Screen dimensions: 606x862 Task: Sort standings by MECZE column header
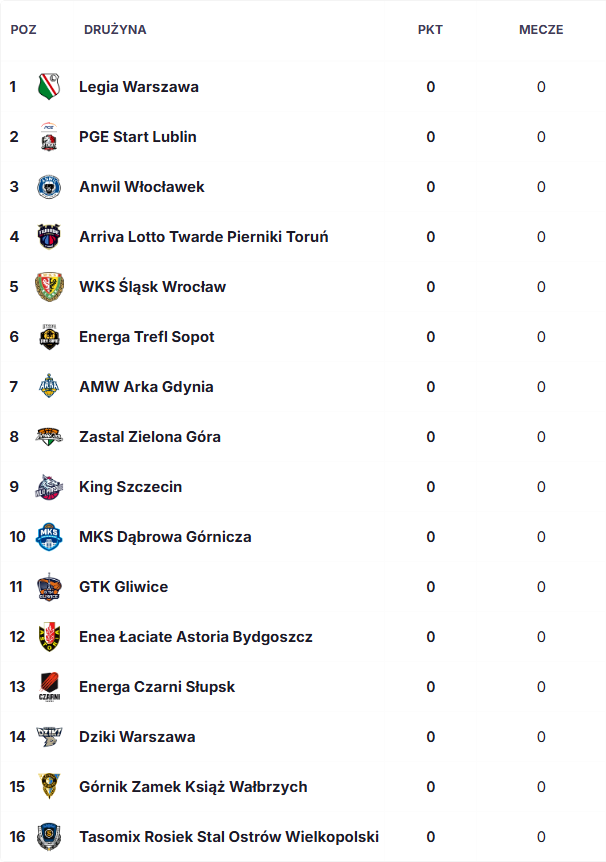[541, 30]
